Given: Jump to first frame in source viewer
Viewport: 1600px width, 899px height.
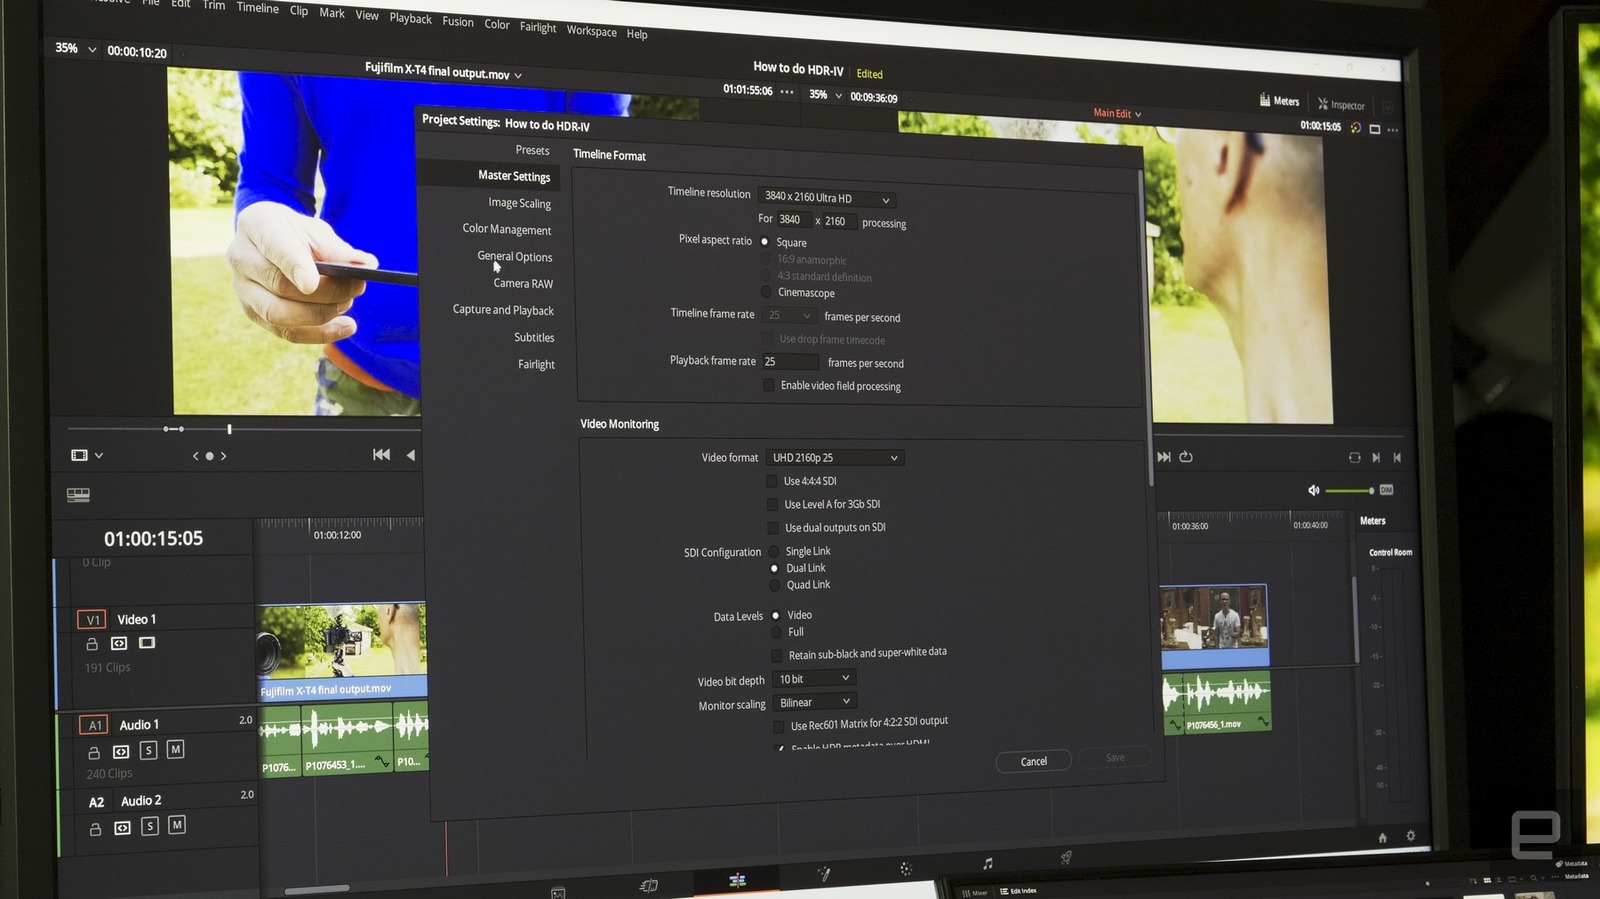Looking at the screenshot, I should click(x=381, y=454).
